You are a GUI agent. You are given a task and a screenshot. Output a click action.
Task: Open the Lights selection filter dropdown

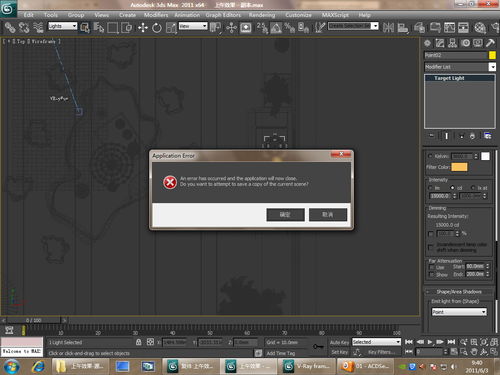(62, 26)
